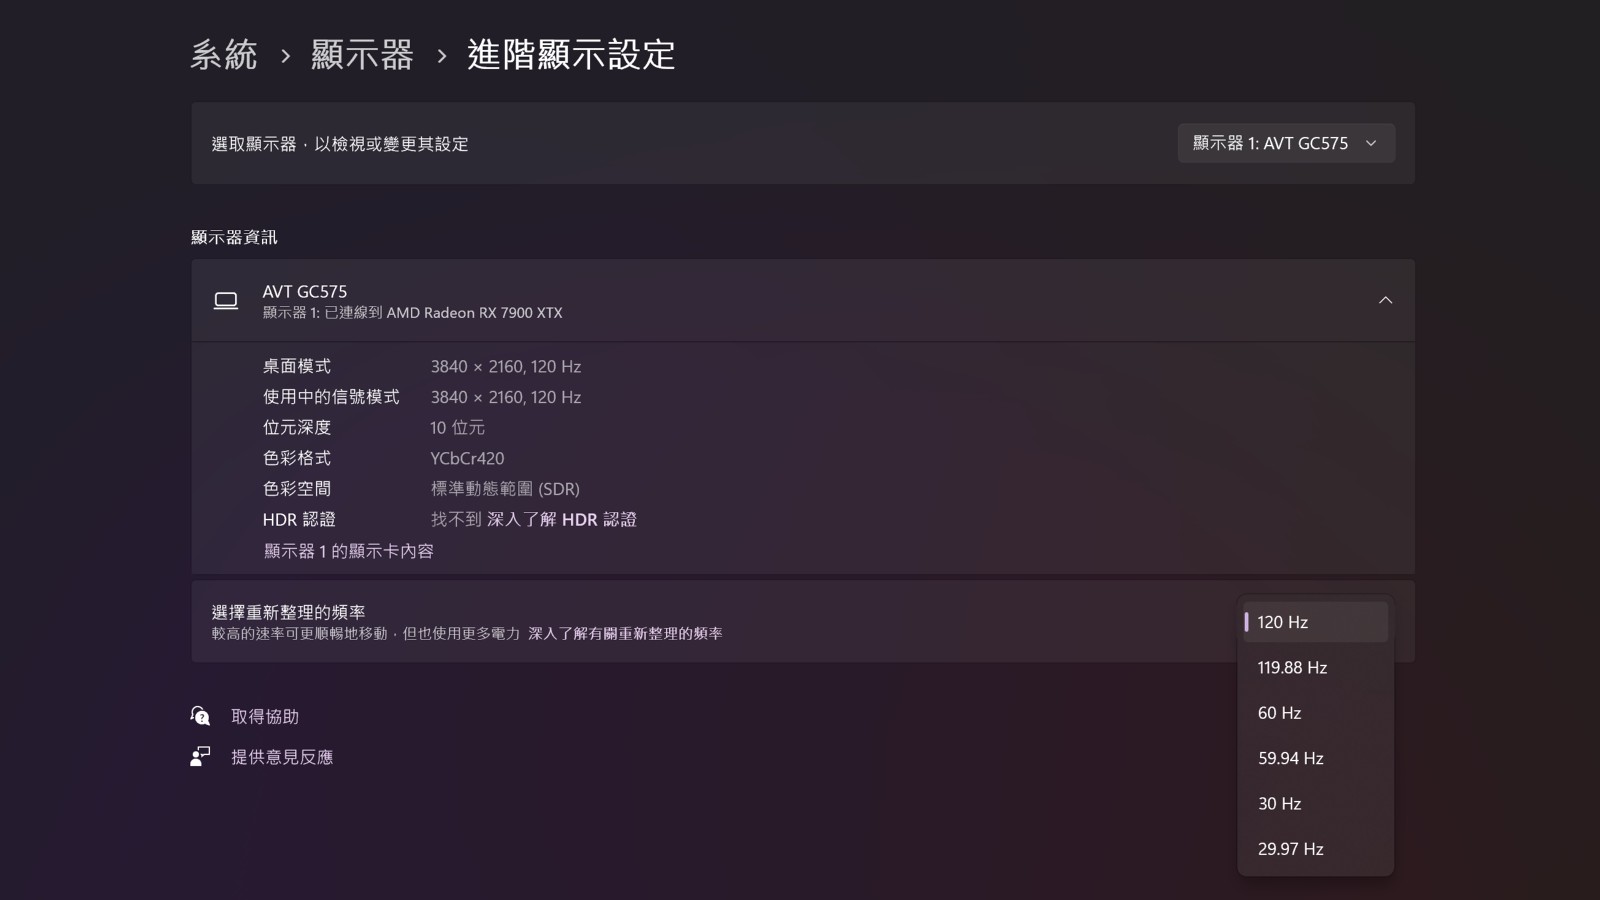This screenshot has width=1600, height=900.
Task: Click 位元深度 value 10 位元
Action: coord(457,428)
